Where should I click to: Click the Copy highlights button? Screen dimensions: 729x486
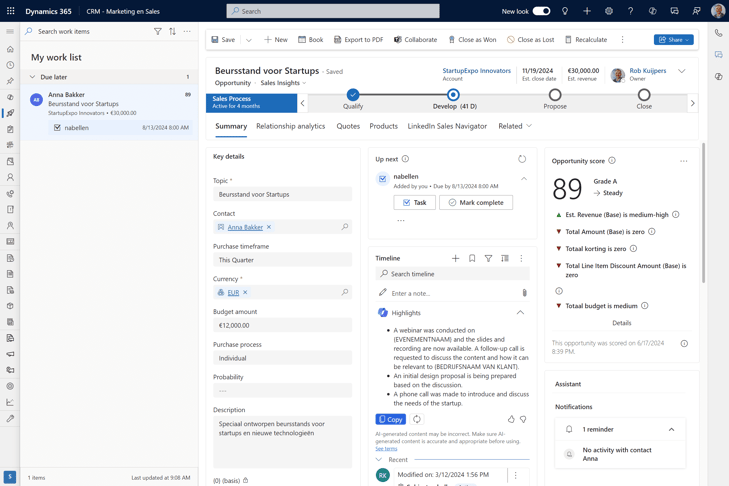click(391, 419)
